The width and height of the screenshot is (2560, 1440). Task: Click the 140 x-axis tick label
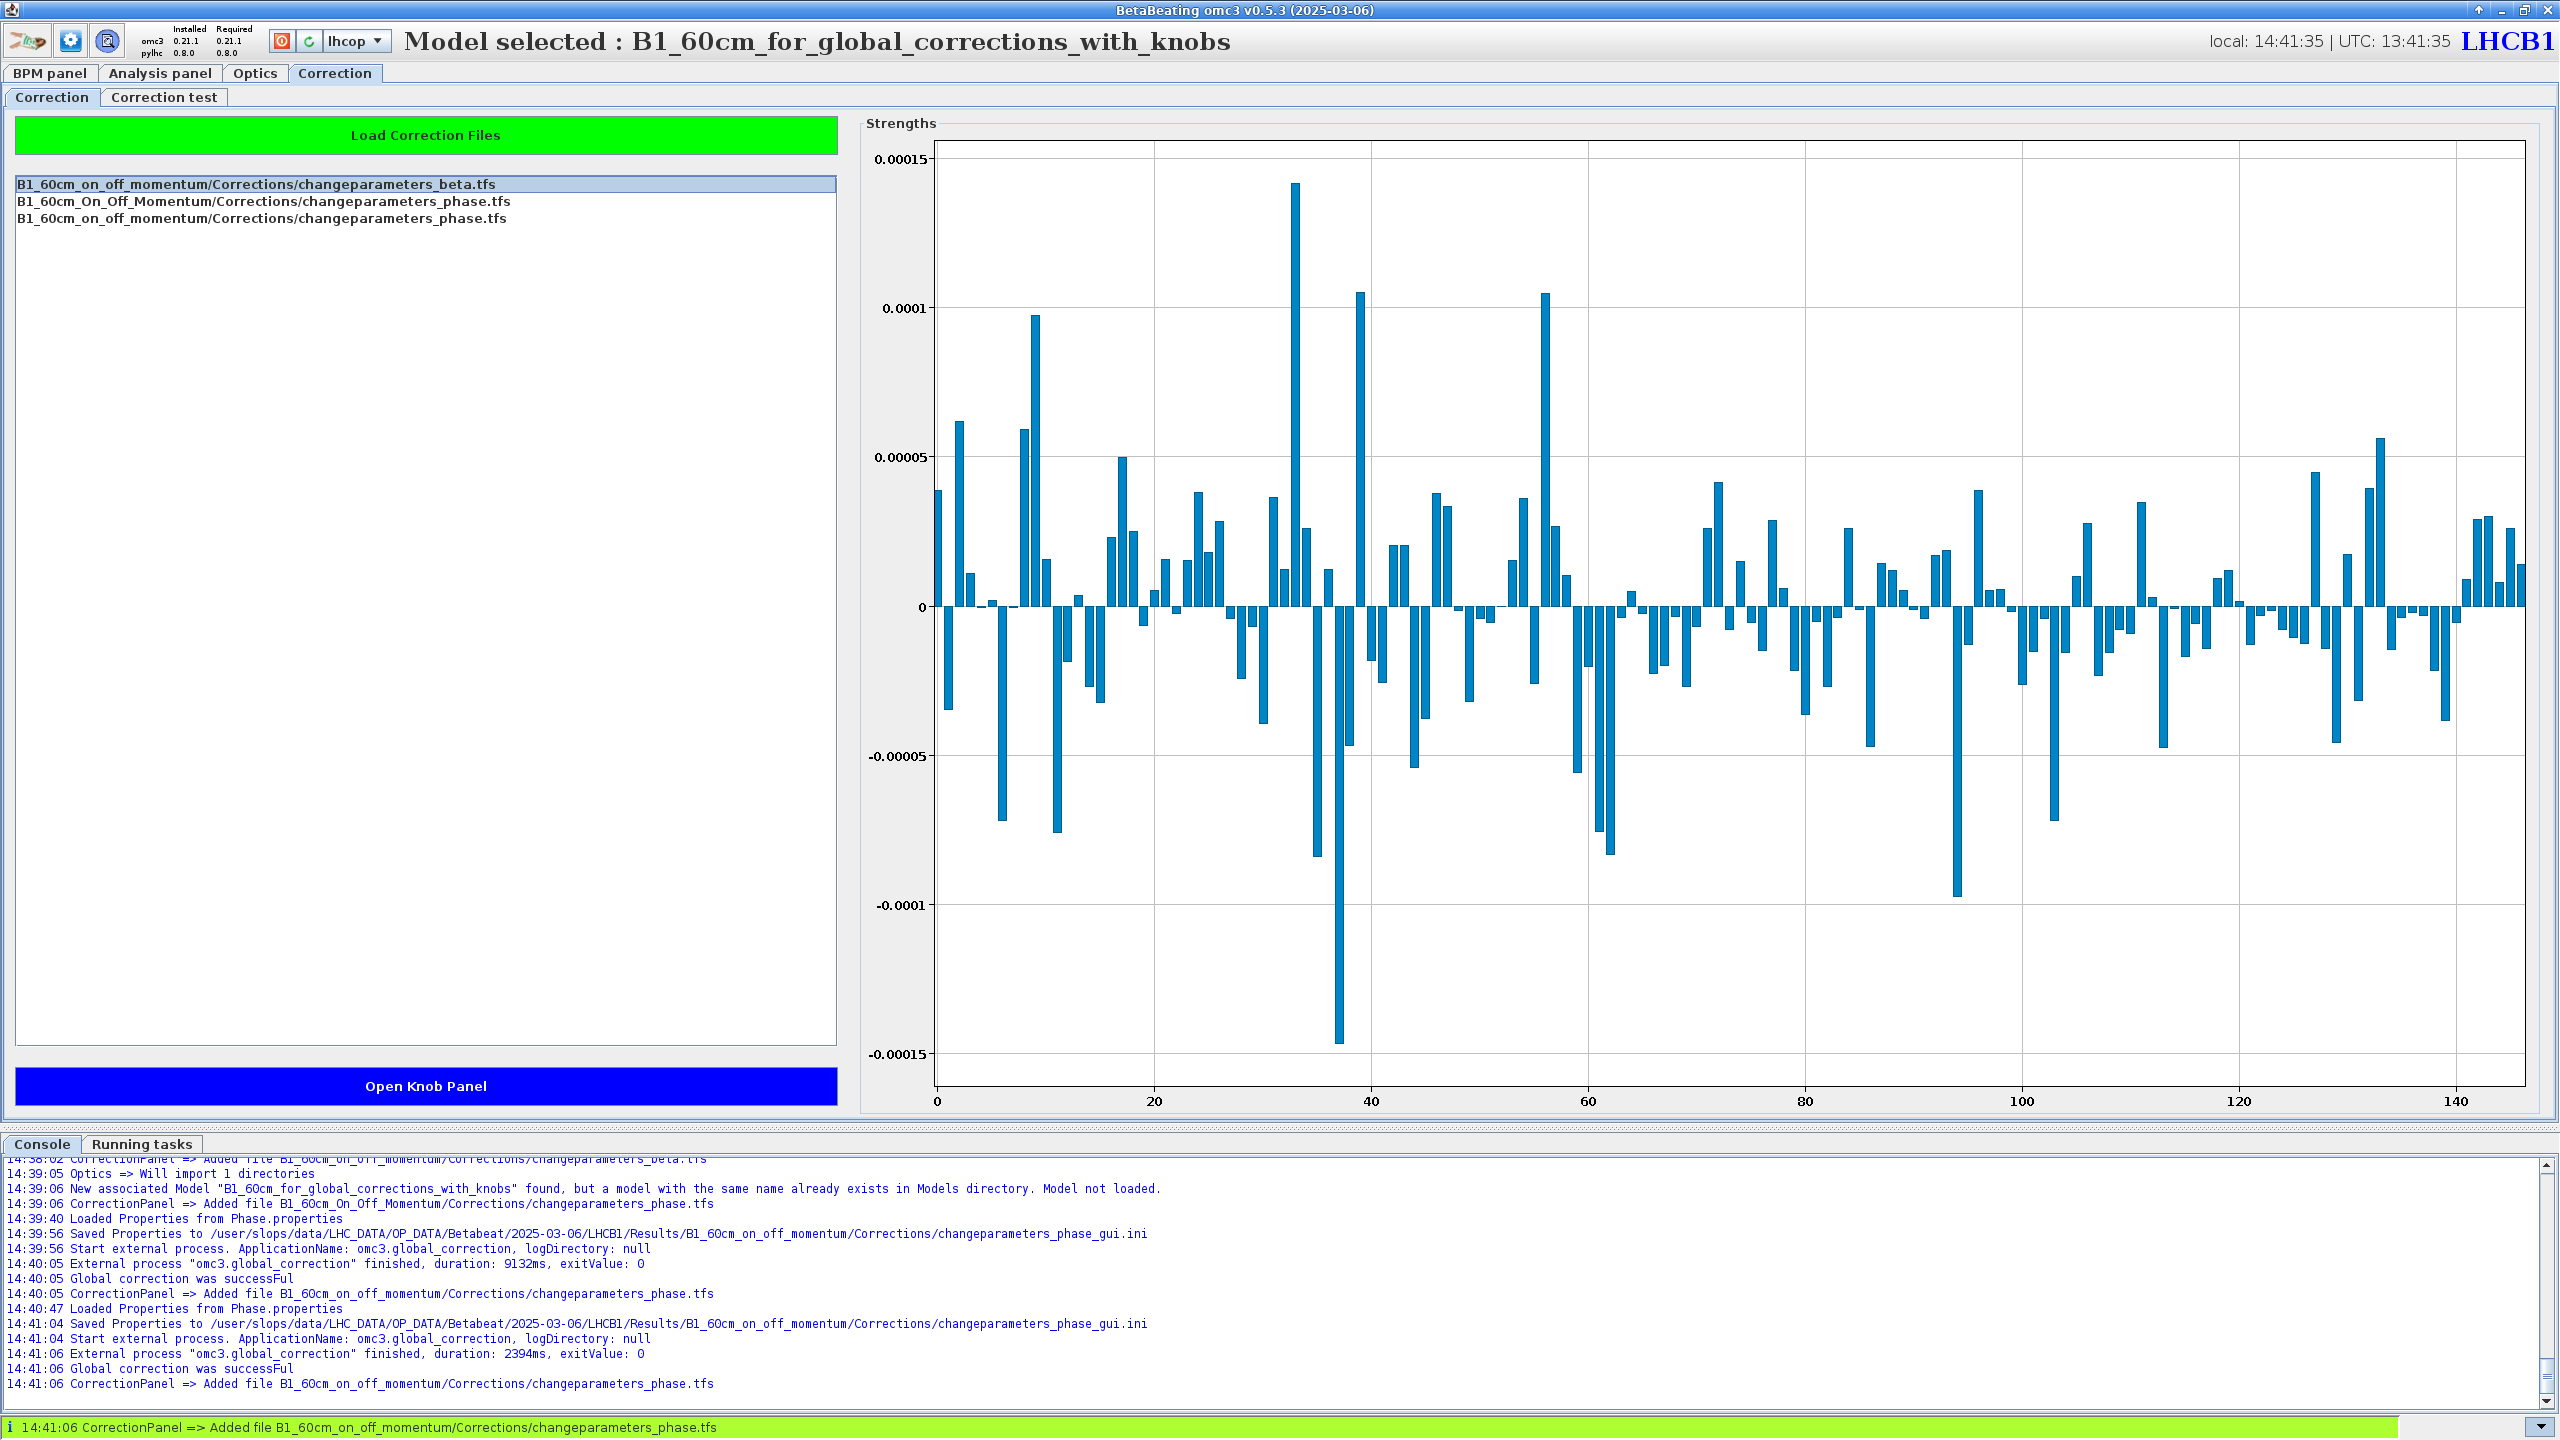(2456, 1101)
